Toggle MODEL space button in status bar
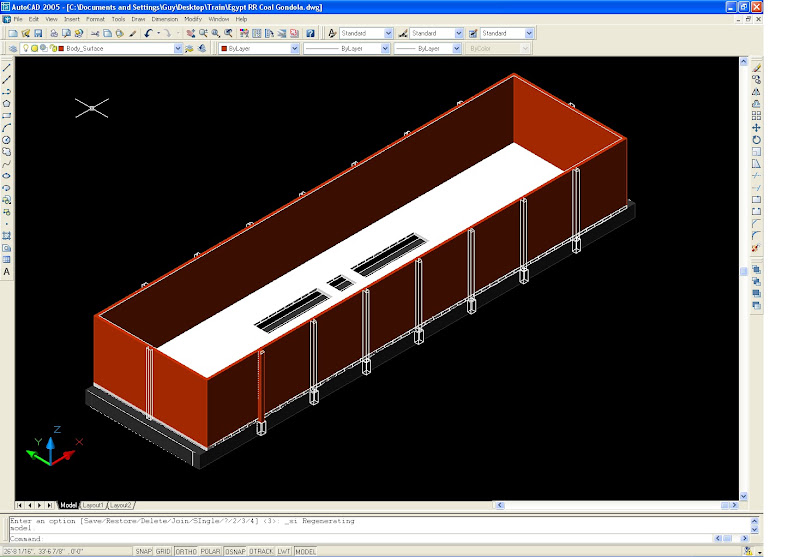800x557 pixels. point(305,551)
